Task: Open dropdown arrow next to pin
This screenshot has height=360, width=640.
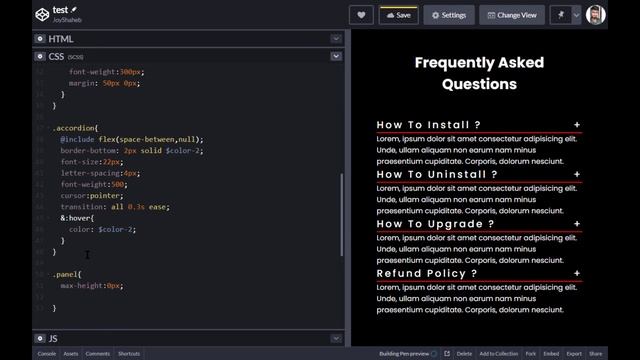Action: 576,15
